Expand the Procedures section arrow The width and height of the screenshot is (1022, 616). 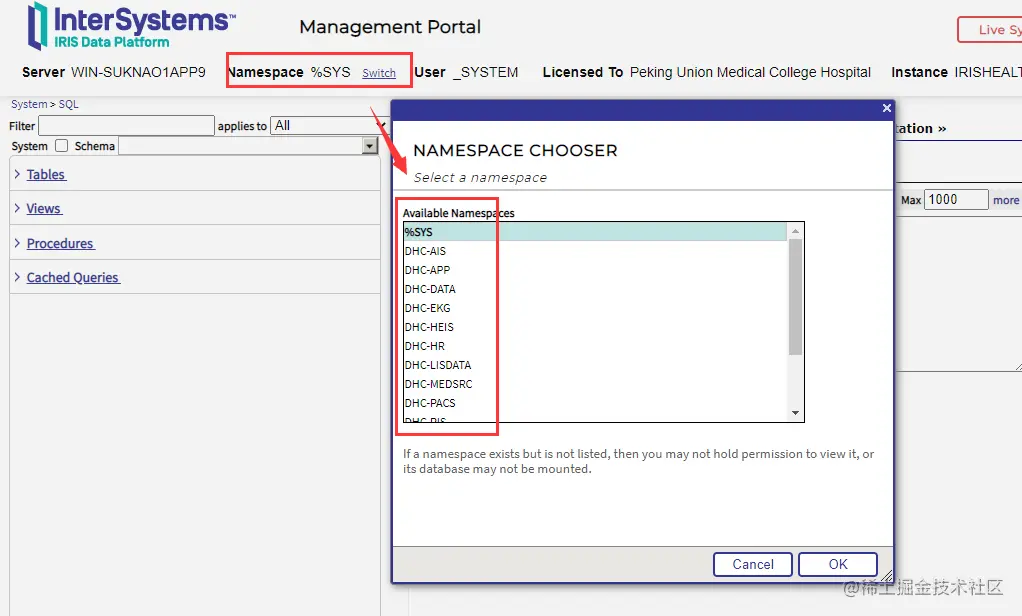[x=17, y=242]
